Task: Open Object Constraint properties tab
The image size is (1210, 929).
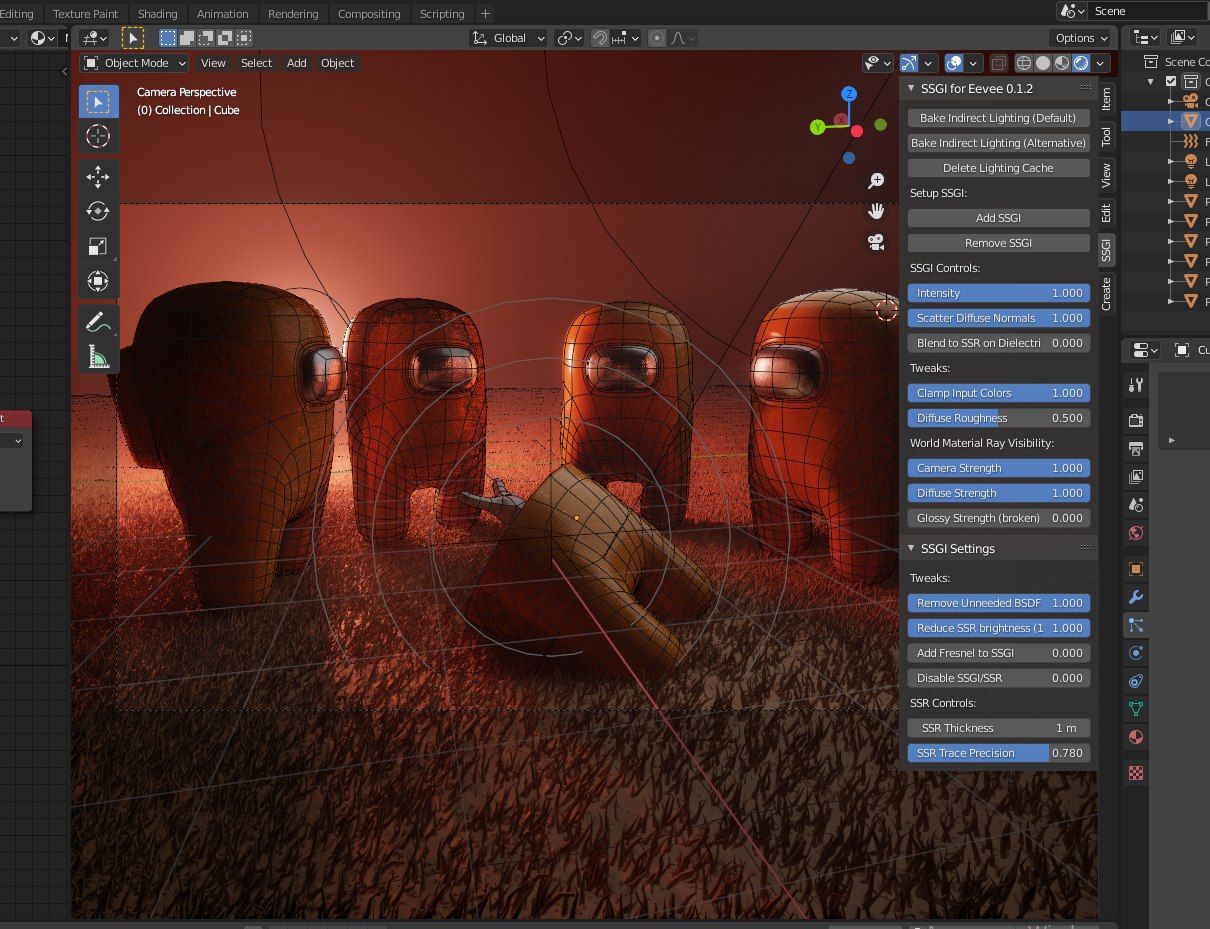Action: click(1135, 681)
